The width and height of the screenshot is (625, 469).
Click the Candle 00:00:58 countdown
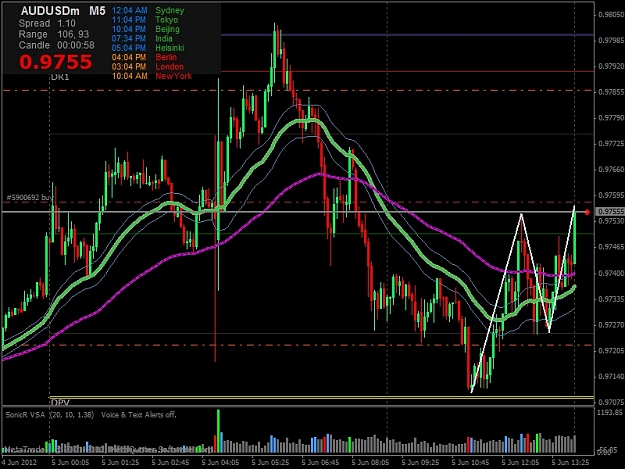(57, 45)
